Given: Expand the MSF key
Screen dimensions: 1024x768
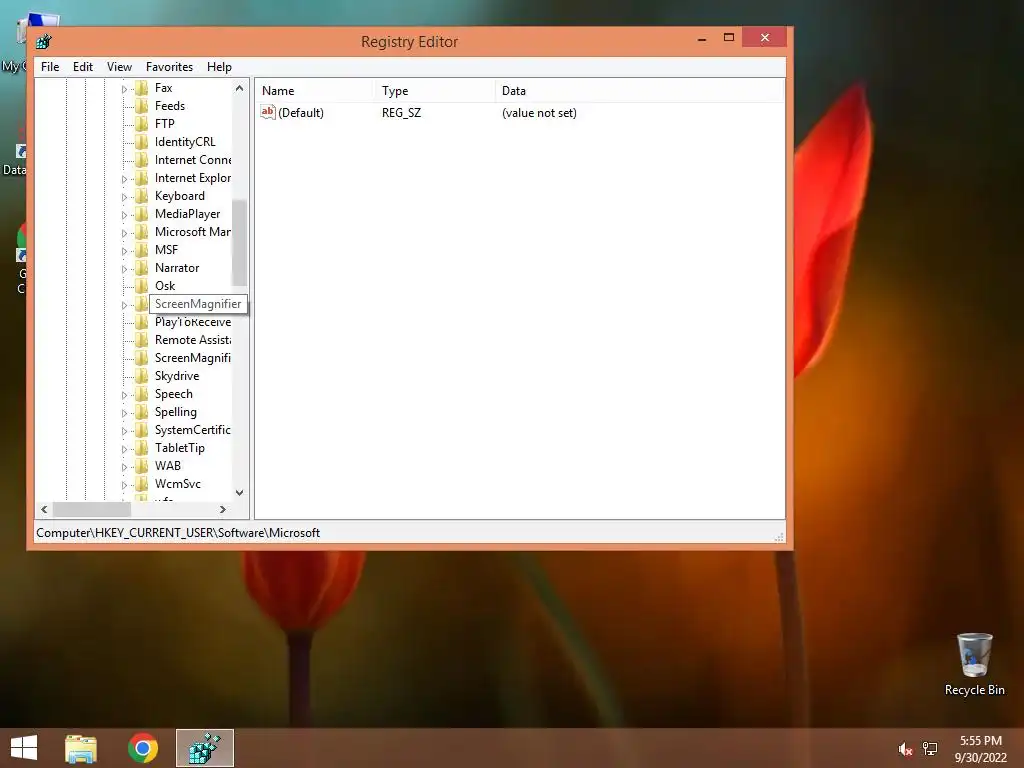Looking at the screenshot, I should click(124, 251).
